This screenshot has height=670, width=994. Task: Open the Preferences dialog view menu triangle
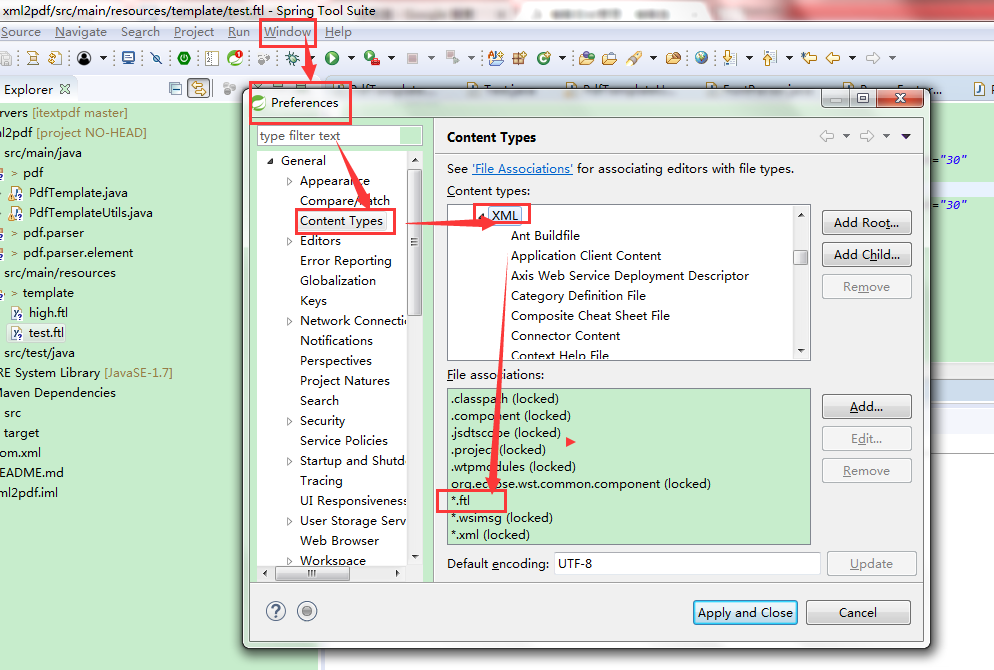pos(907,136)
